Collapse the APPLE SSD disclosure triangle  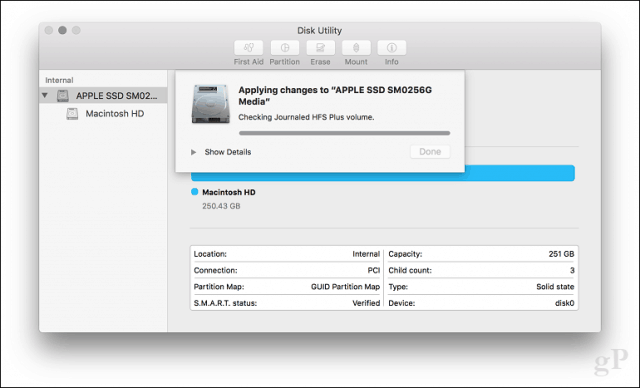[45, 95]
